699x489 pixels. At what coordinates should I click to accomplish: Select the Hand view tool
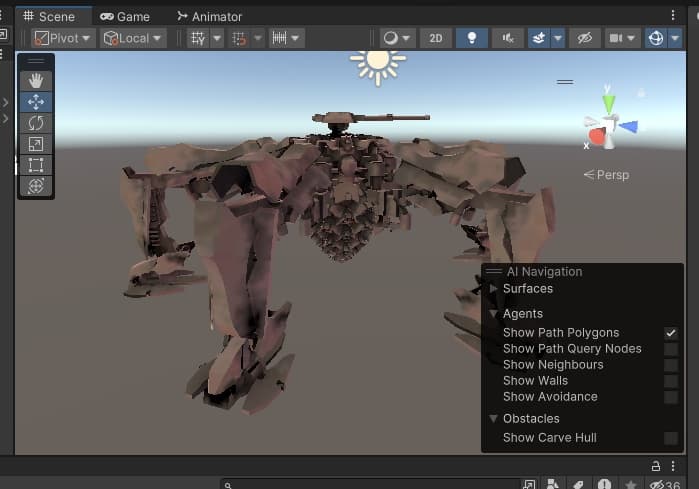37,80
